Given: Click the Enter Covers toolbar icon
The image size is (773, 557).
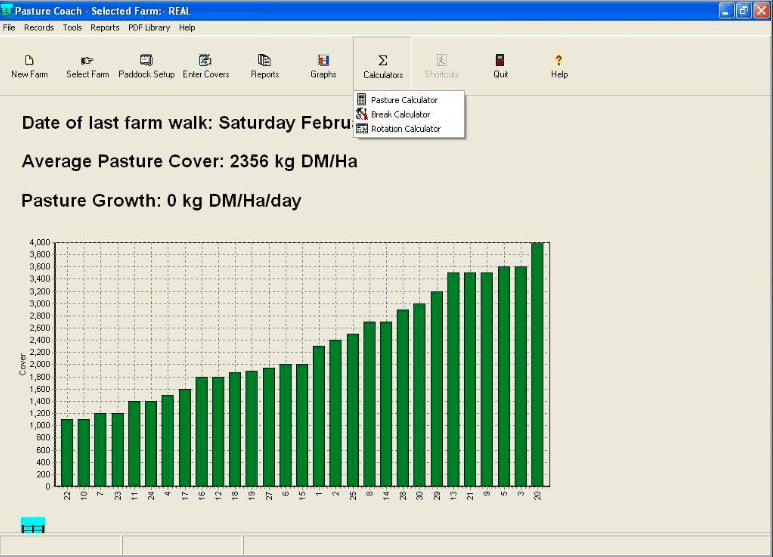Looking at the screenshot, I should tap(205, 66).
